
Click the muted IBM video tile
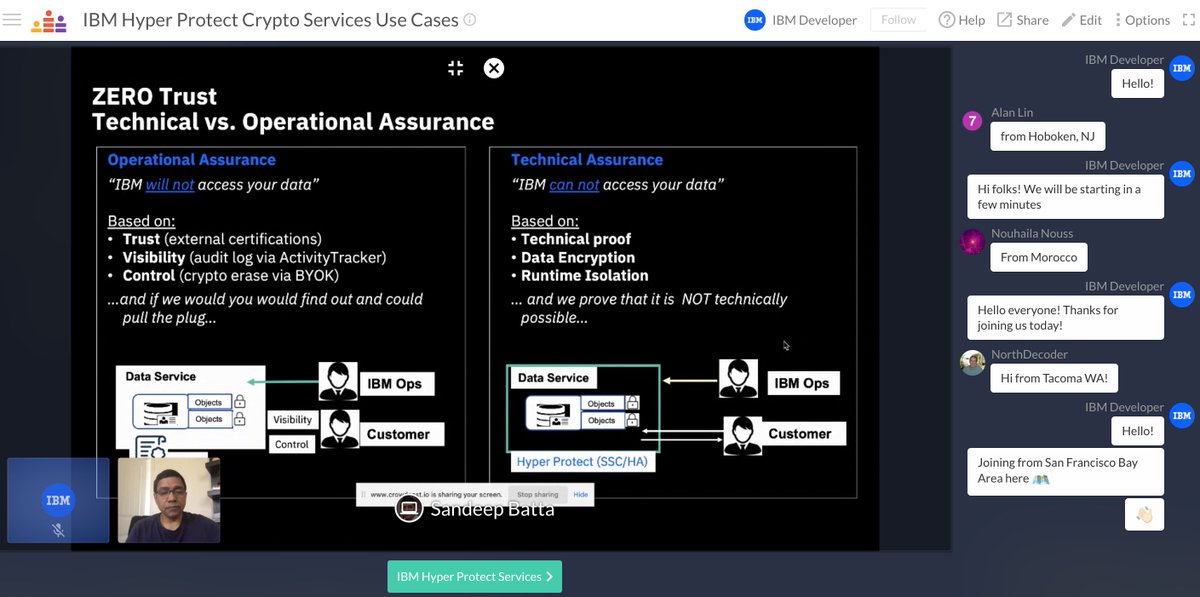[58, 500]
